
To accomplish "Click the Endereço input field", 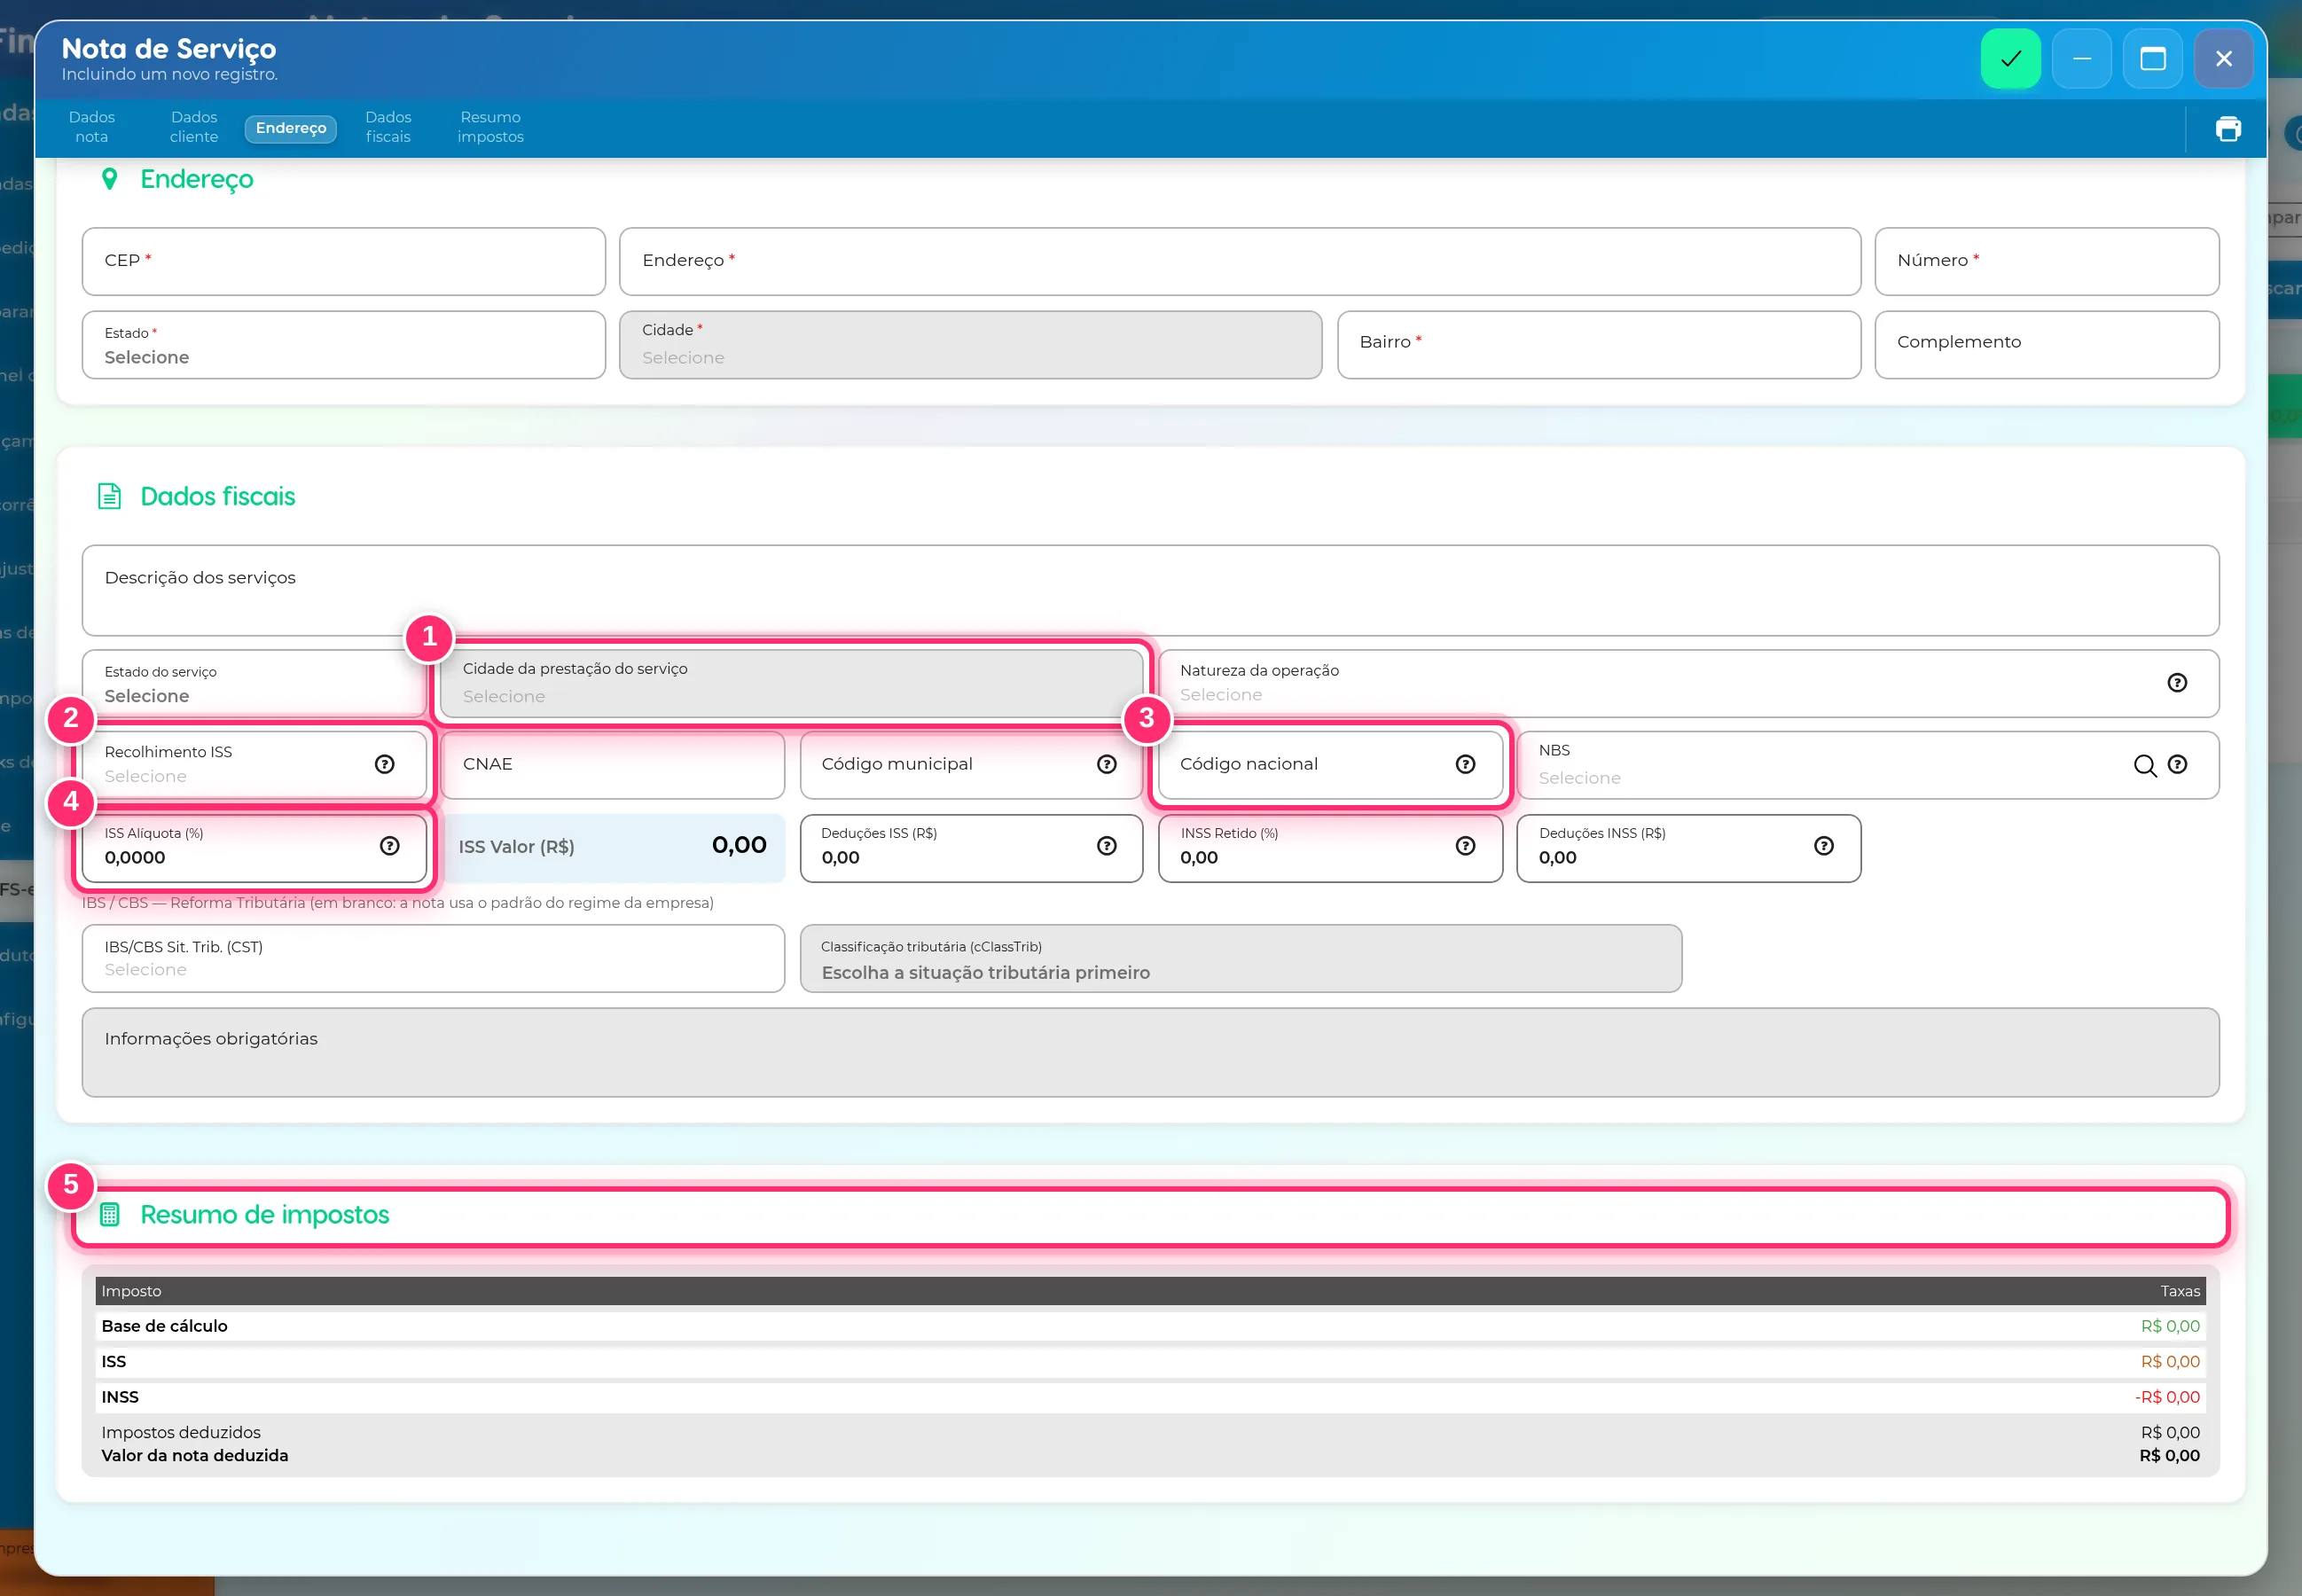I will (x=1240, y=262).
